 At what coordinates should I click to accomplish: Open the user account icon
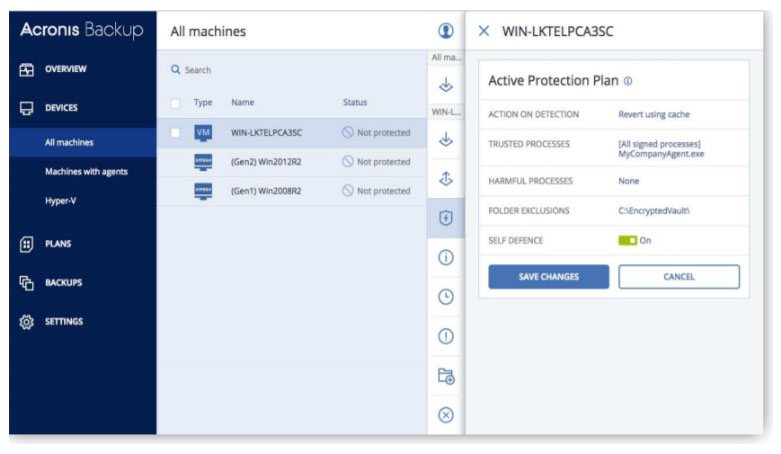pos(446,31)
